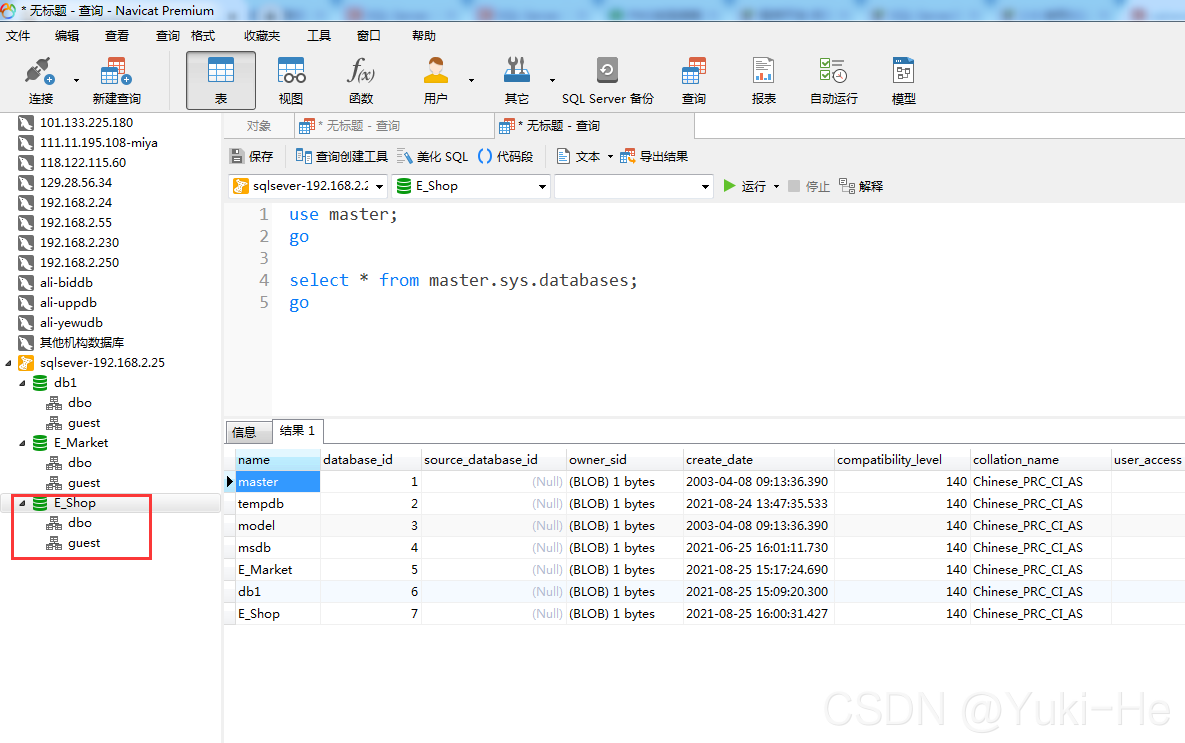Open the 查看 menu
This screenshot has height=743, width=1185.
[x=117, y=36]
